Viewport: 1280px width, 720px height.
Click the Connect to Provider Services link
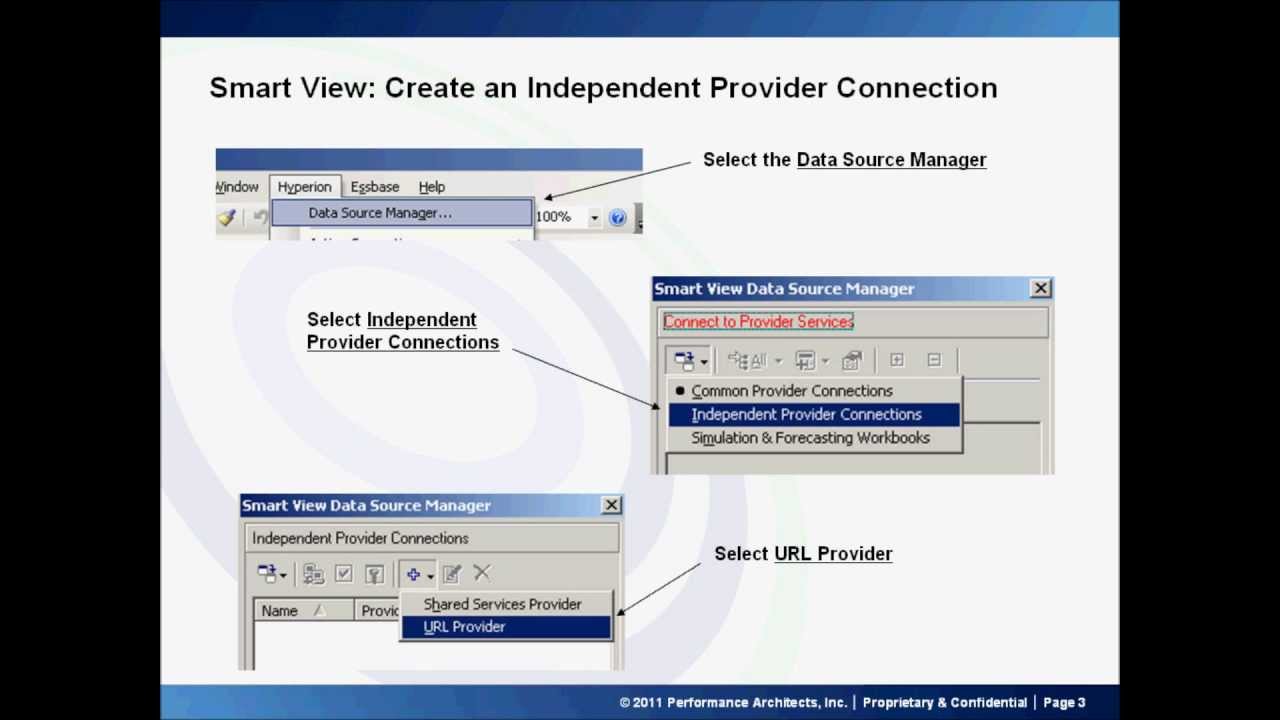pyautogui.click(x=758, y=322)
